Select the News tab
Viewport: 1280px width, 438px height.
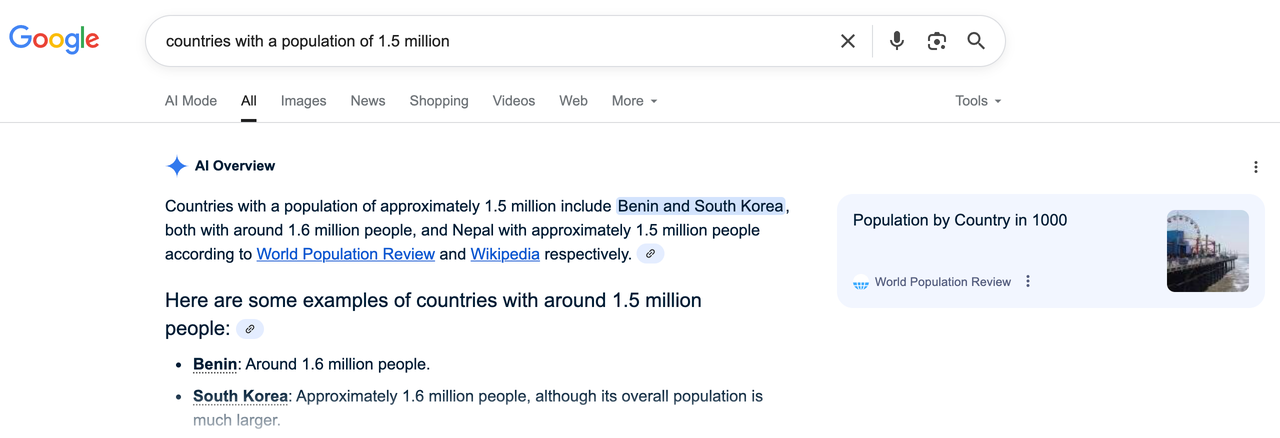tap(367, 101)
